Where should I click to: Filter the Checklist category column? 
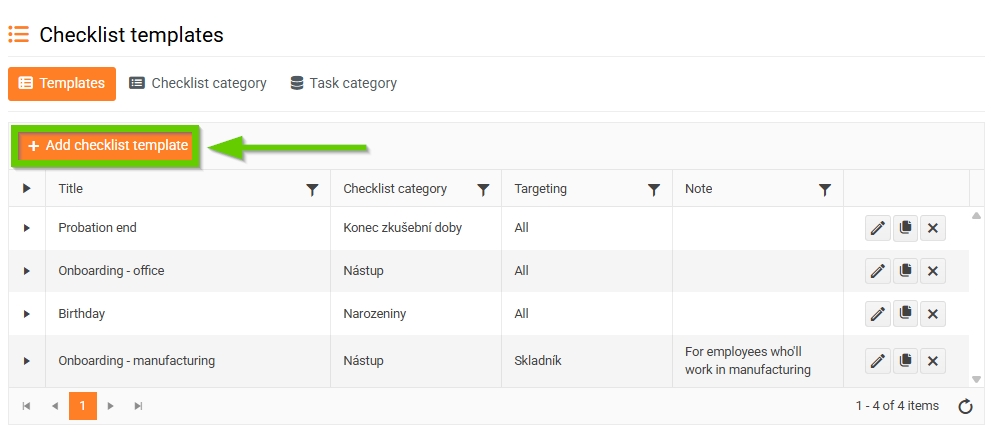[483, 189]
